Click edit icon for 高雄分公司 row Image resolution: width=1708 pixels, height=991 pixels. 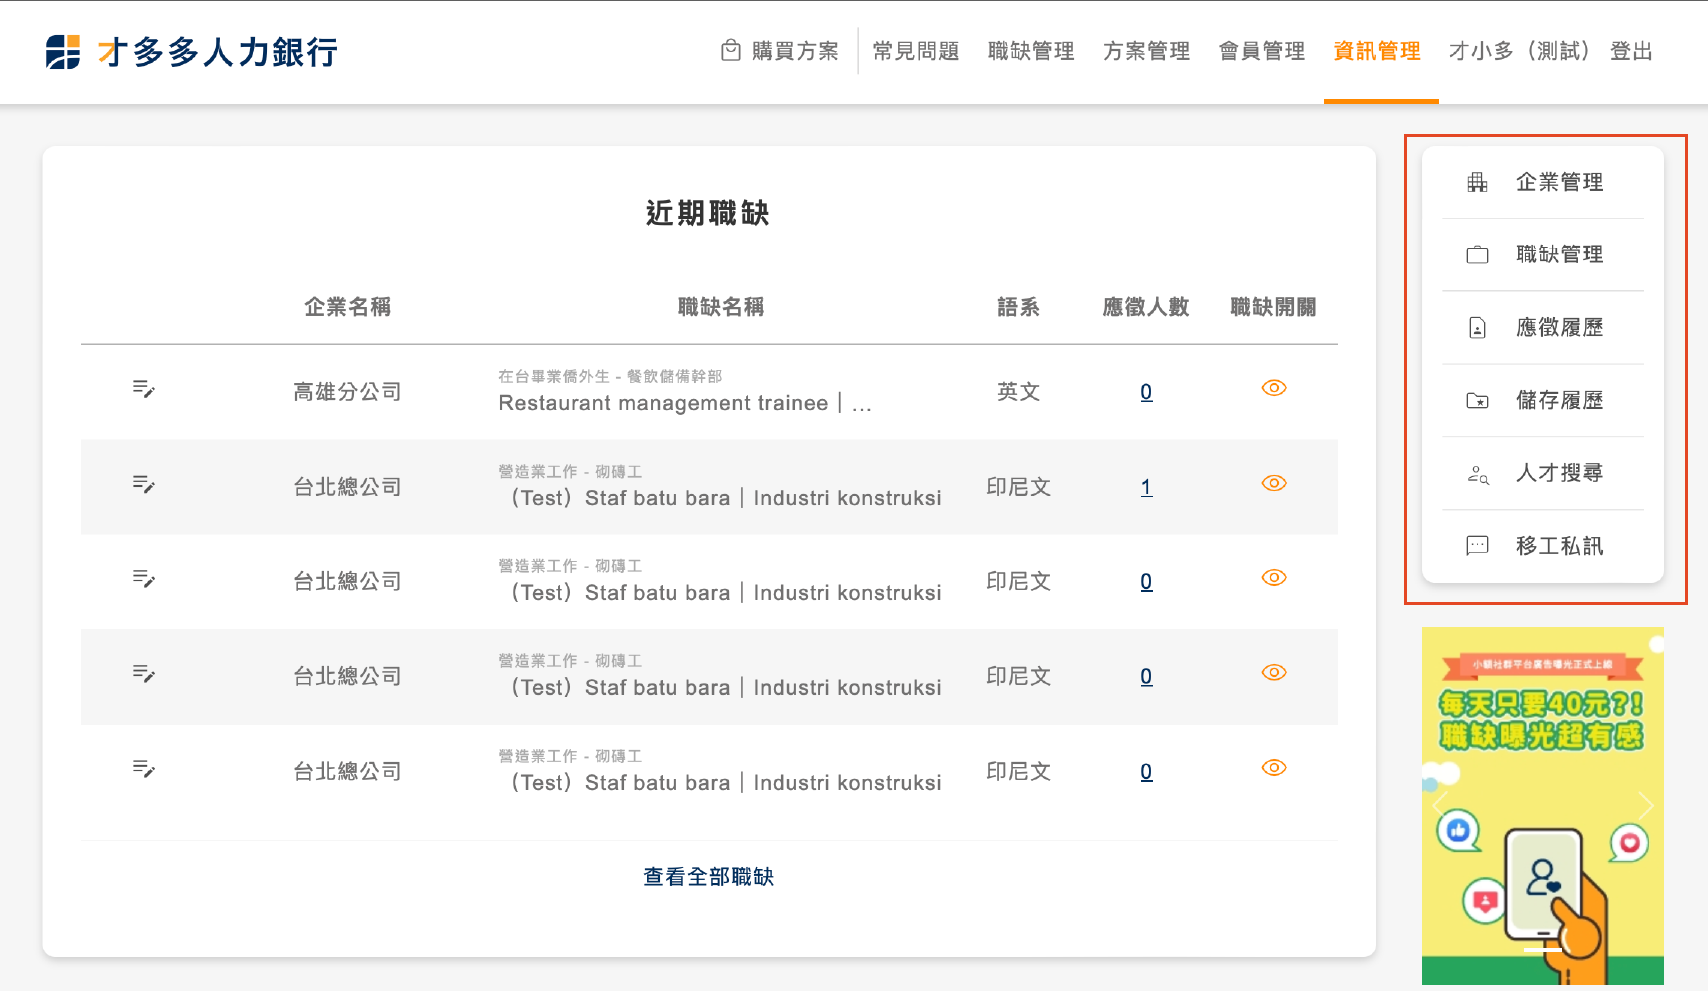(x=144, y=389)
